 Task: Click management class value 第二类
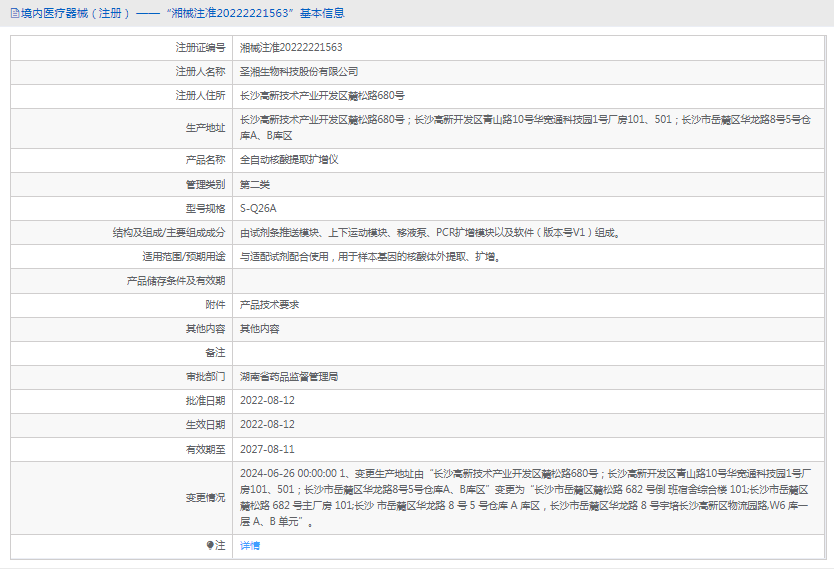255,185
